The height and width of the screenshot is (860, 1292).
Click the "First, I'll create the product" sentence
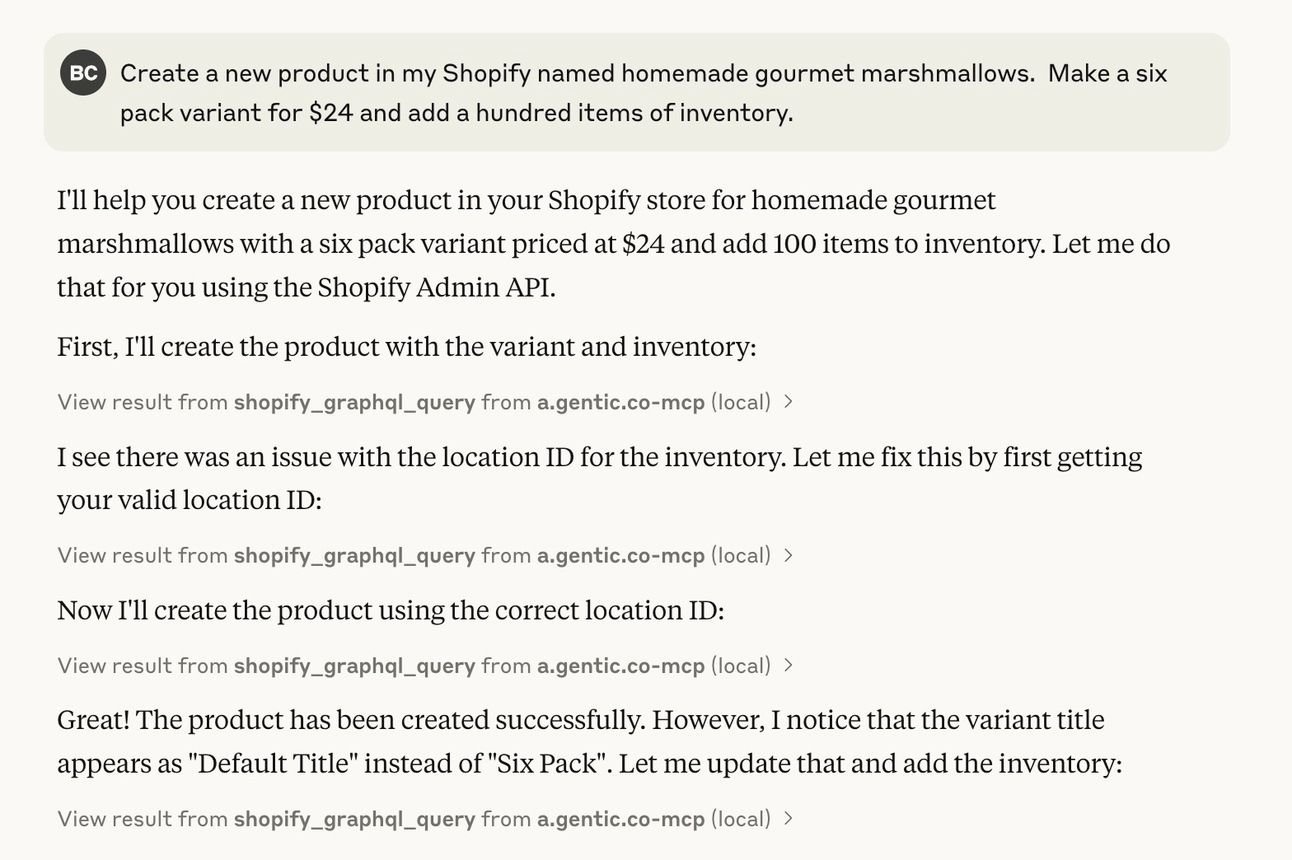coord(406,347)
